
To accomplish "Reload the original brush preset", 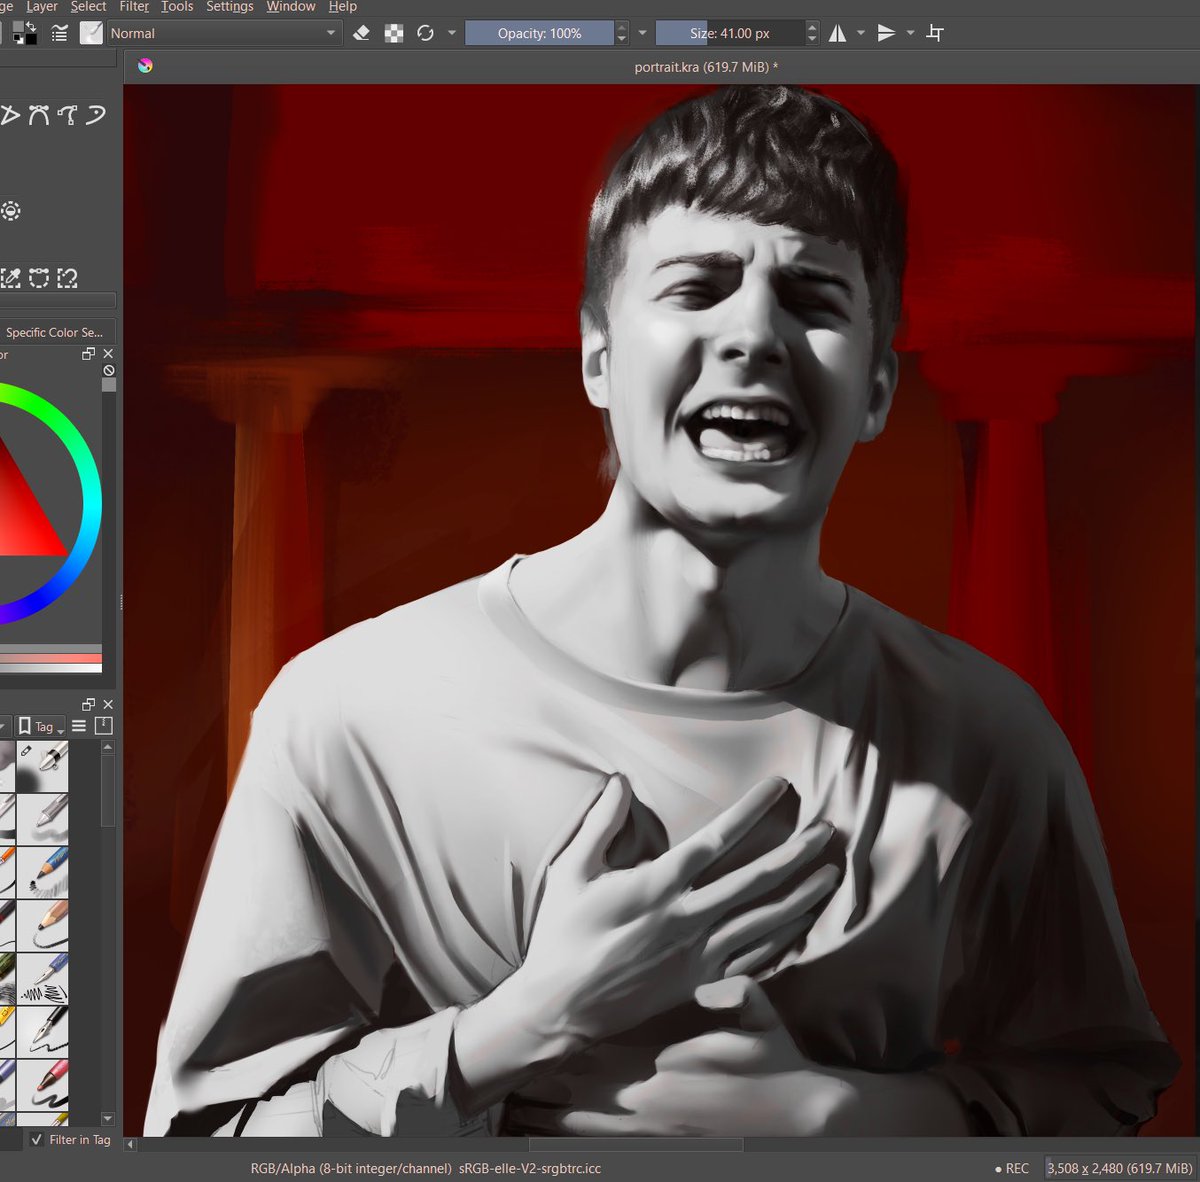I will tap(425, 33).
